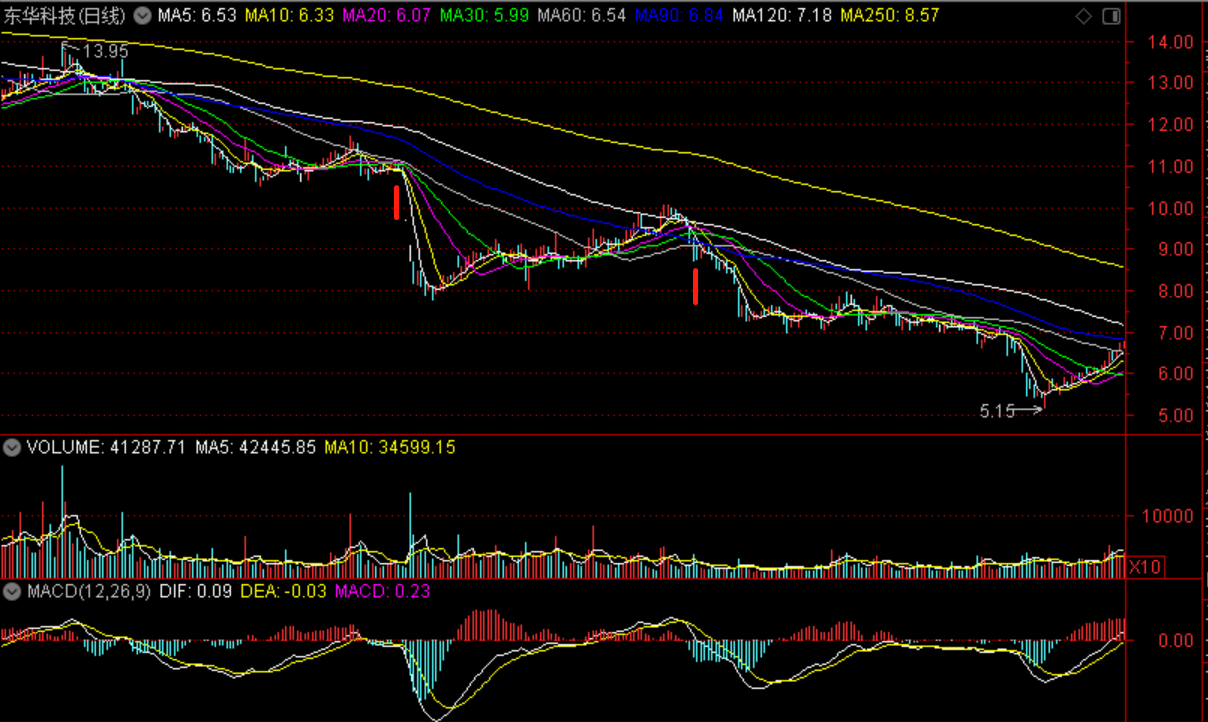Click the MA90: 6.84 indicator label
Image resolution: width=1208 pixels, height=722 pixels.
[680, 16]
